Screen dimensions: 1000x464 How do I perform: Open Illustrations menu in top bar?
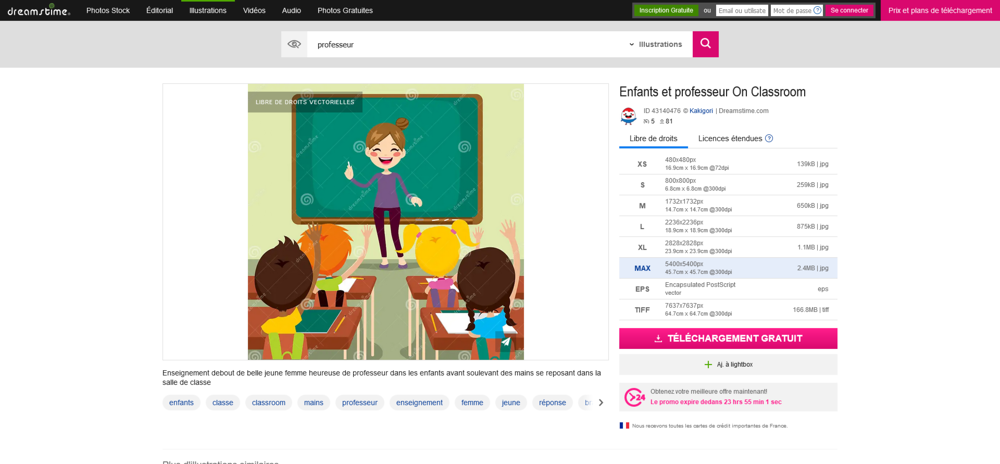(208, 10)
